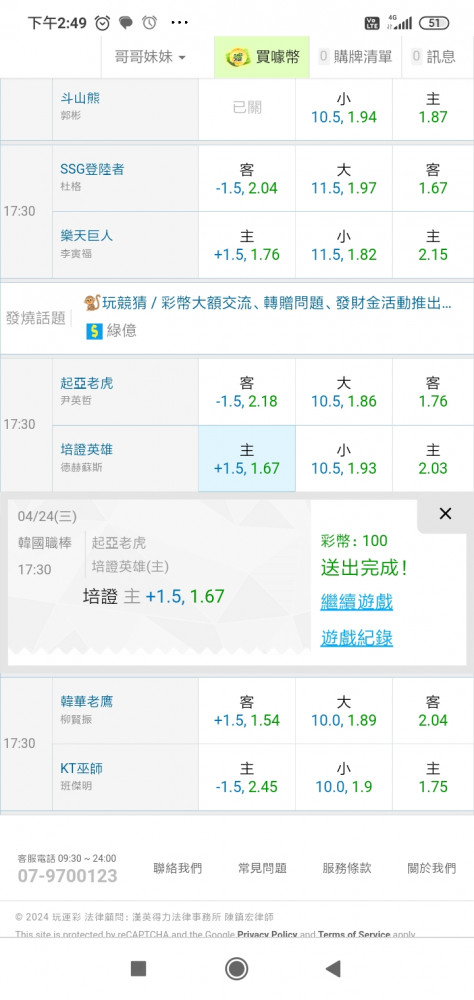Select KT巫師 主 -1.5, 2.45 handicap cell
The width and height of the screenshot is (474, 1000).
[x=247, y=777]
